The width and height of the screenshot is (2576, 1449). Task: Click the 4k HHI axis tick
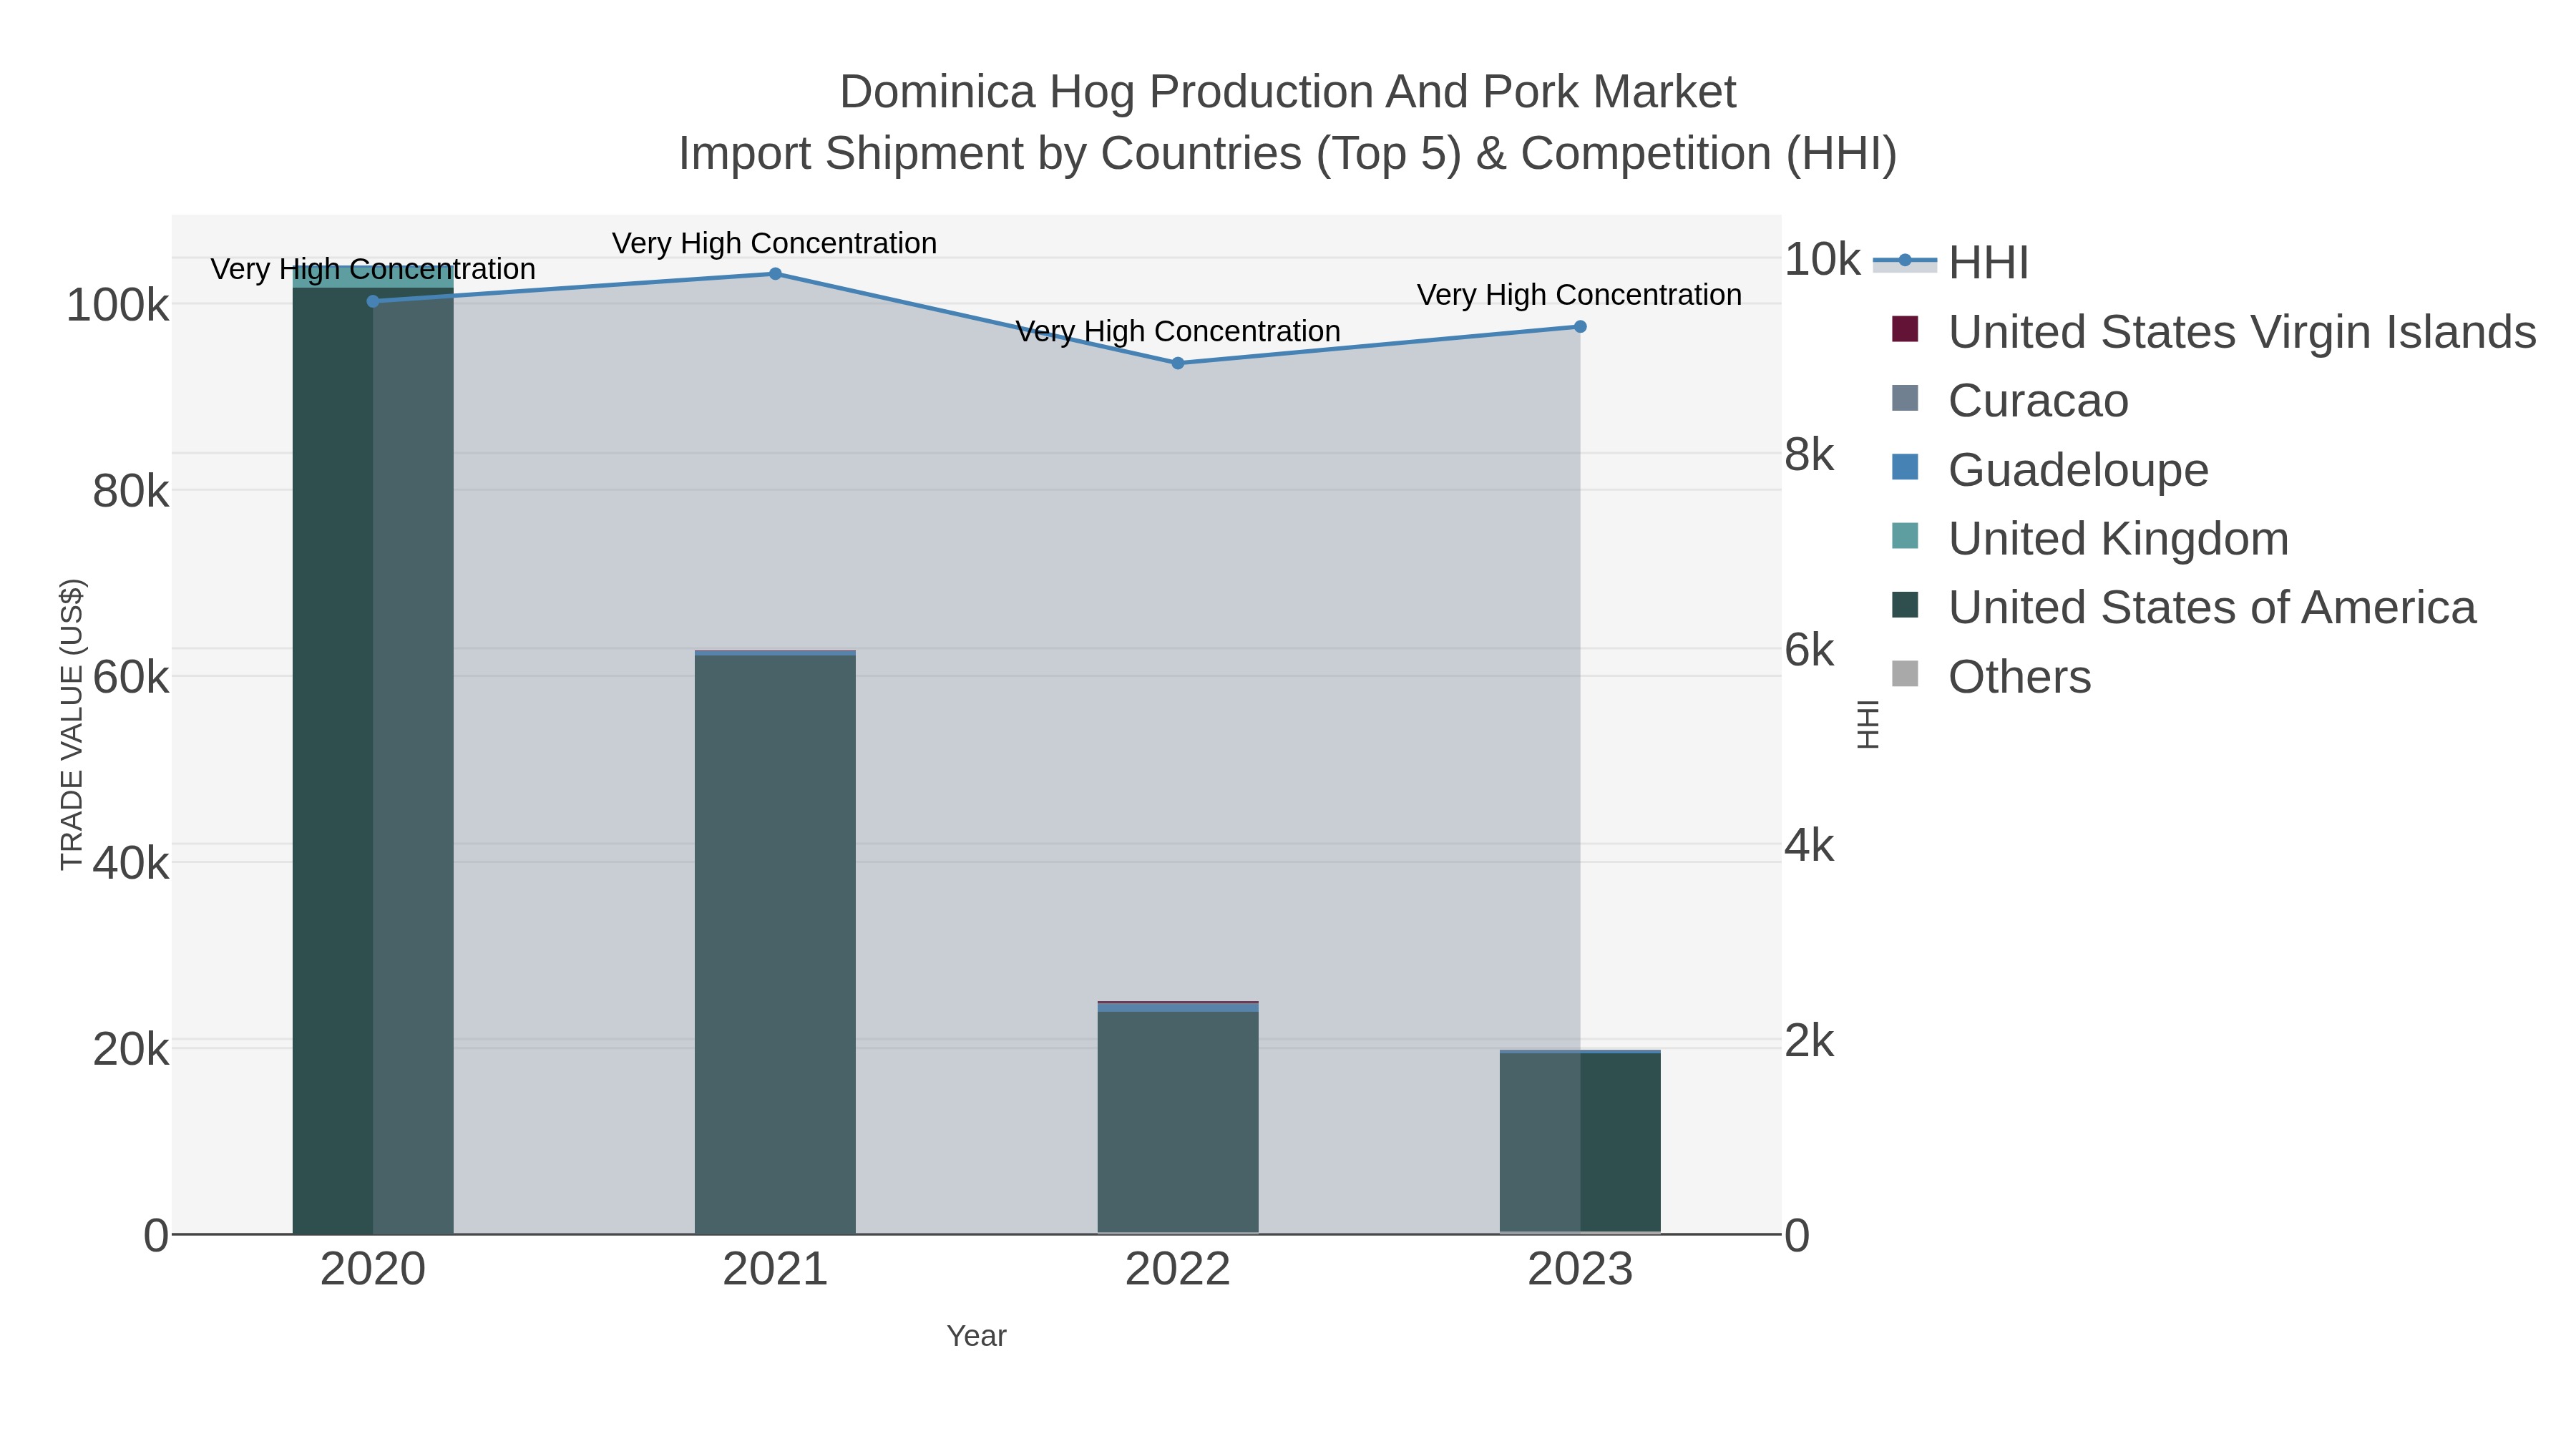pos(1809,846)
